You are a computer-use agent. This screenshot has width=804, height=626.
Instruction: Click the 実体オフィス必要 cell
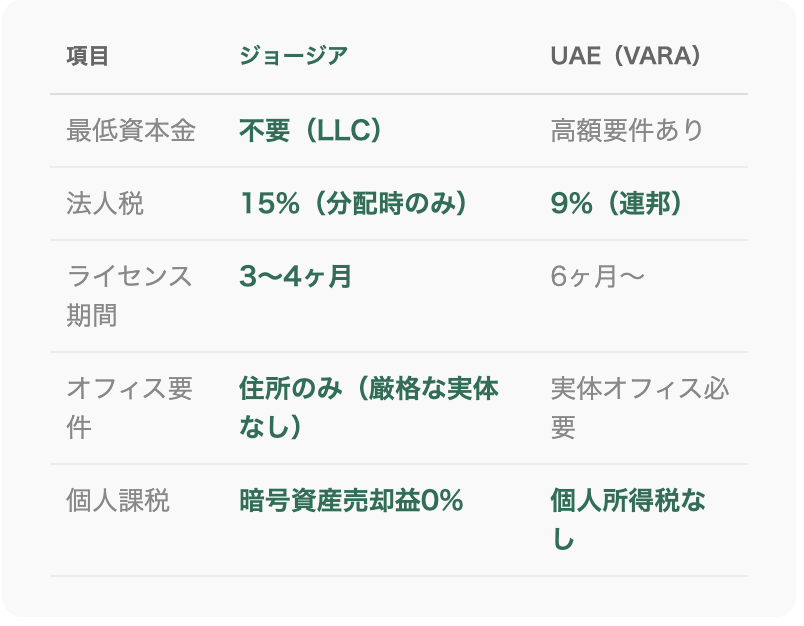point(639,408)
